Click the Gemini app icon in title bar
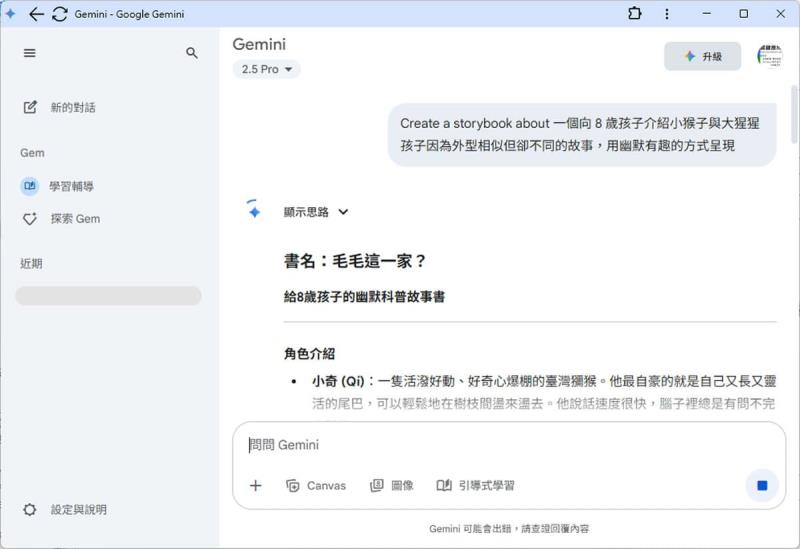The height and width of the screenshot is (549, 800). coord(10,14)
